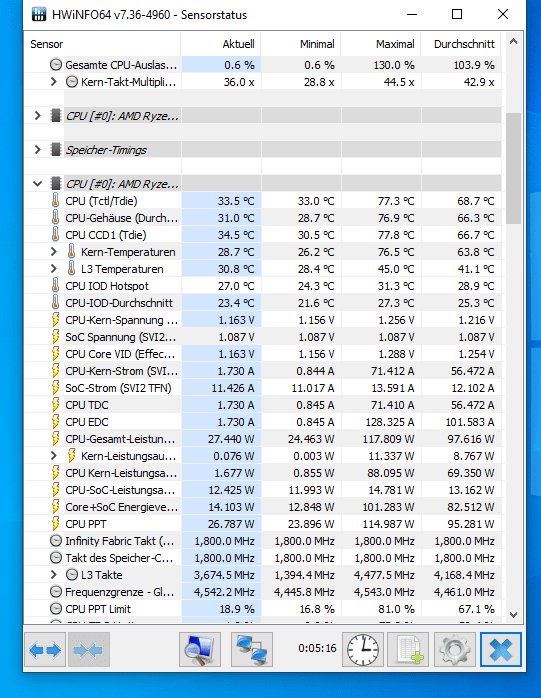The height and width of the screenshot is (698, 541).
Task: Click the Aktuell column header
Action: (221, 44)
